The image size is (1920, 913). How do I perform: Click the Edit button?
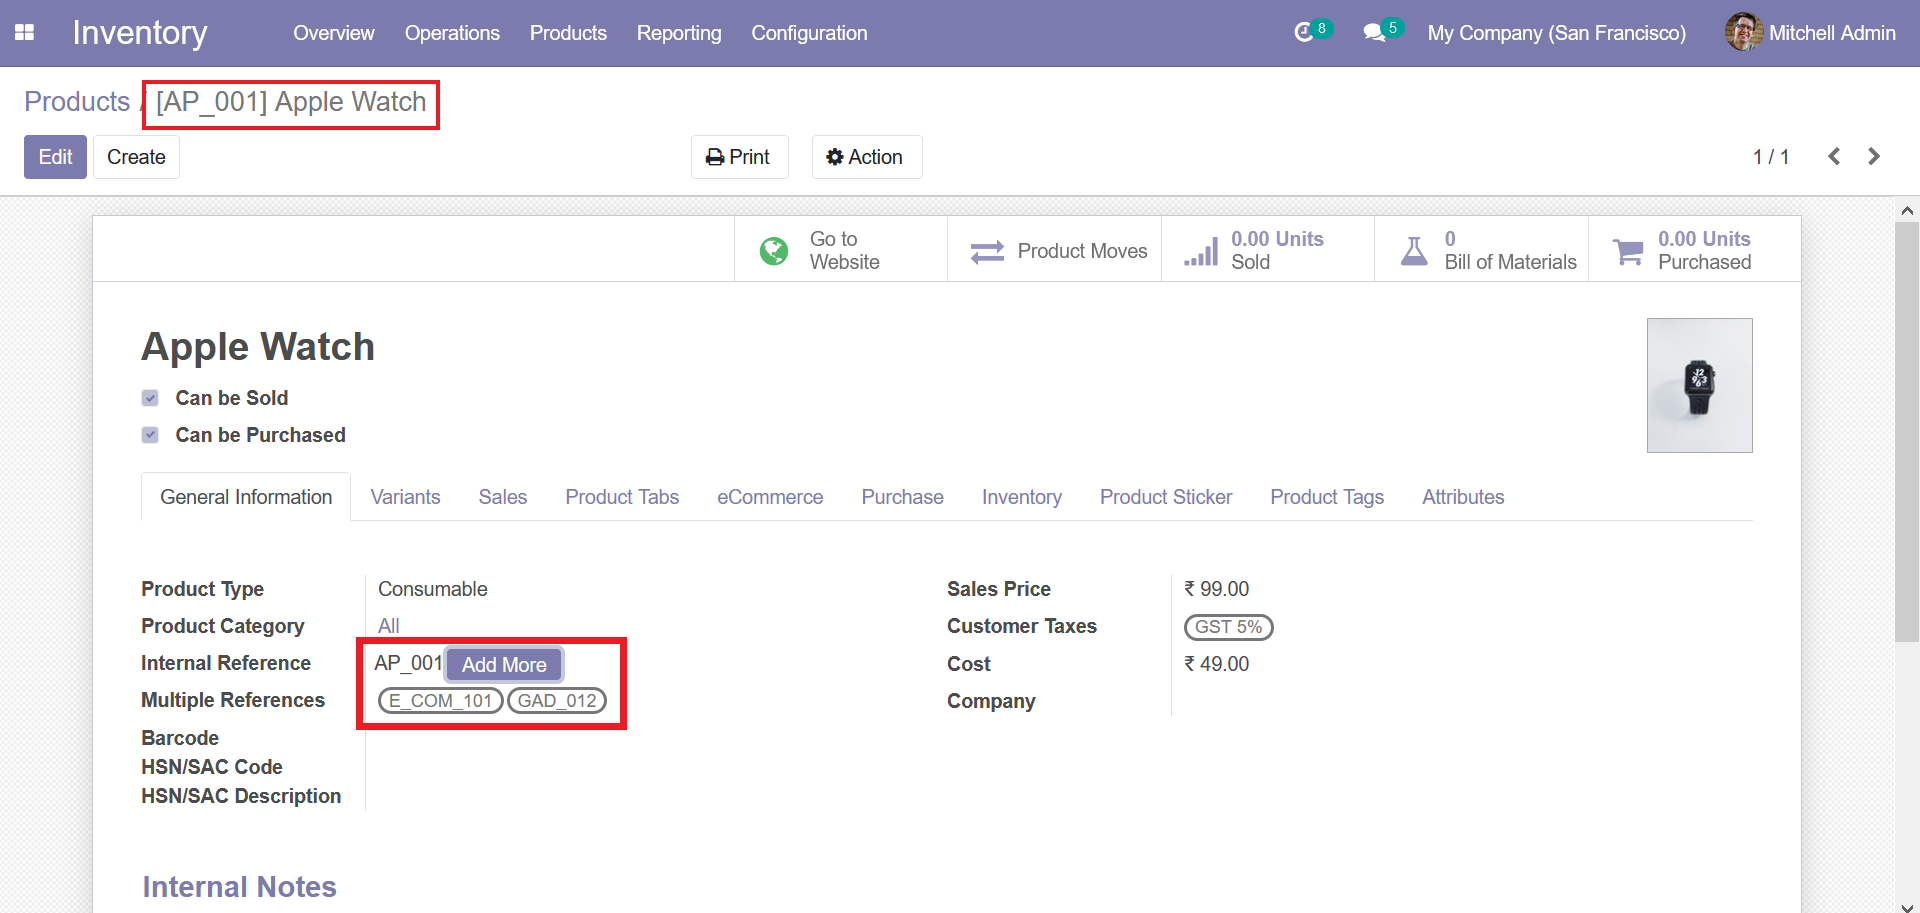[x=55, y=157]
